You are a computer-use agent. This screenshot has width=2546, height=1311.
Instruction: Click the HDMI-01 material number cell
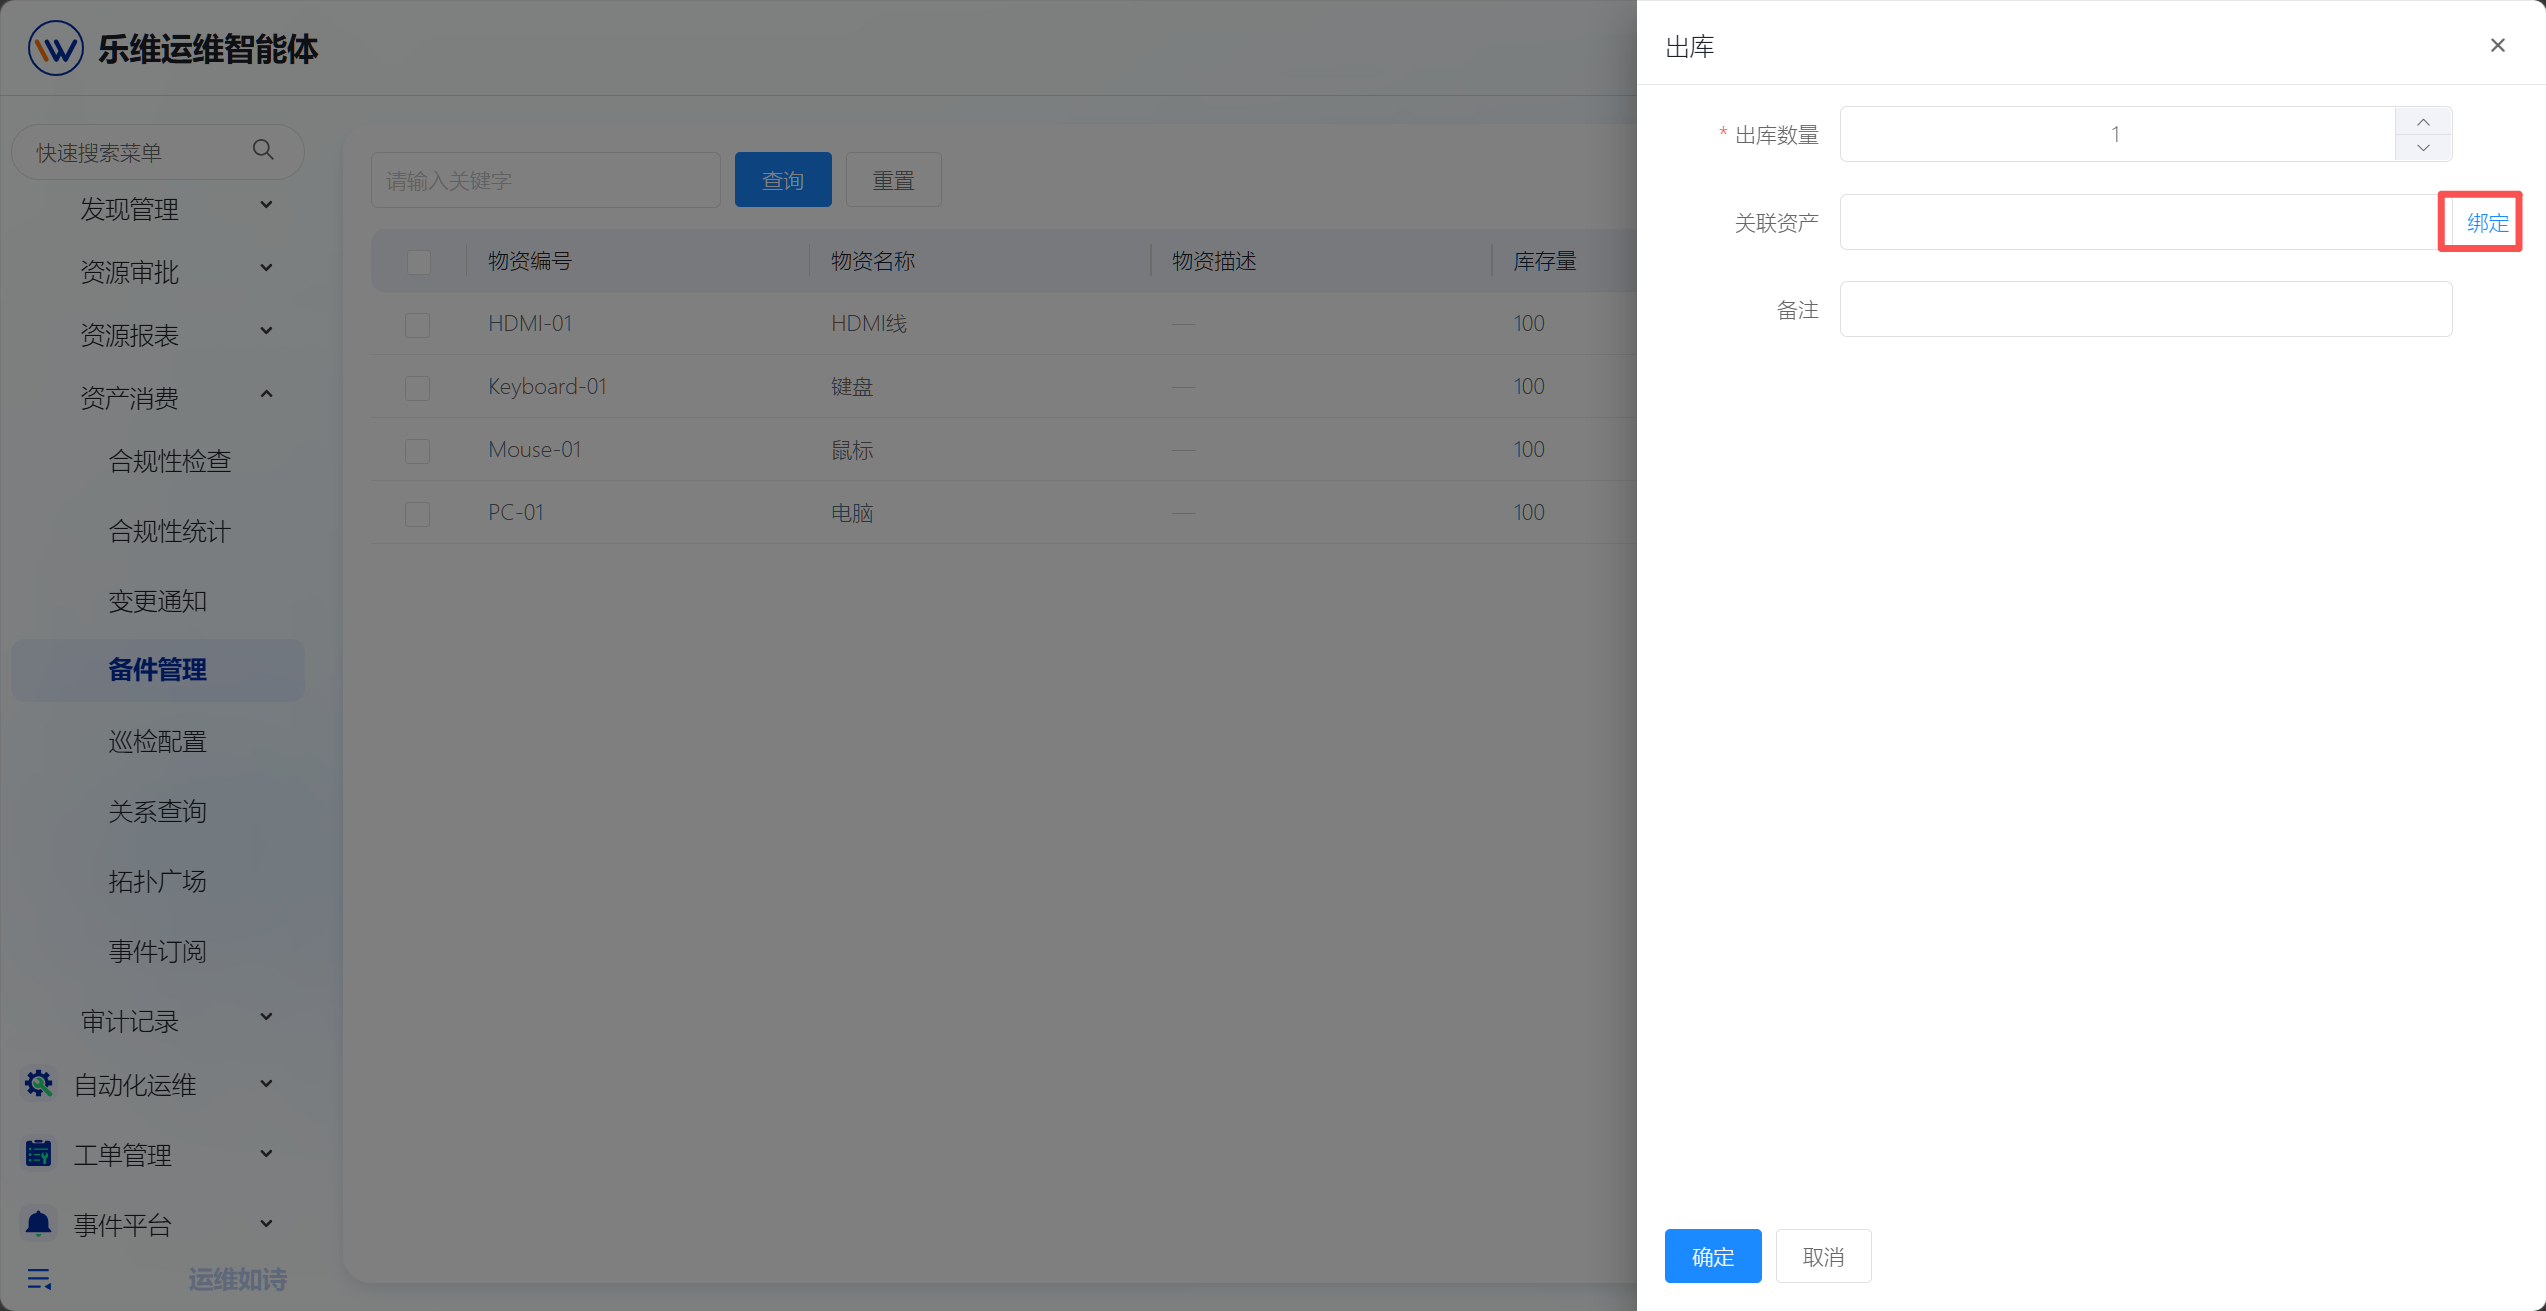pos(530,324)
